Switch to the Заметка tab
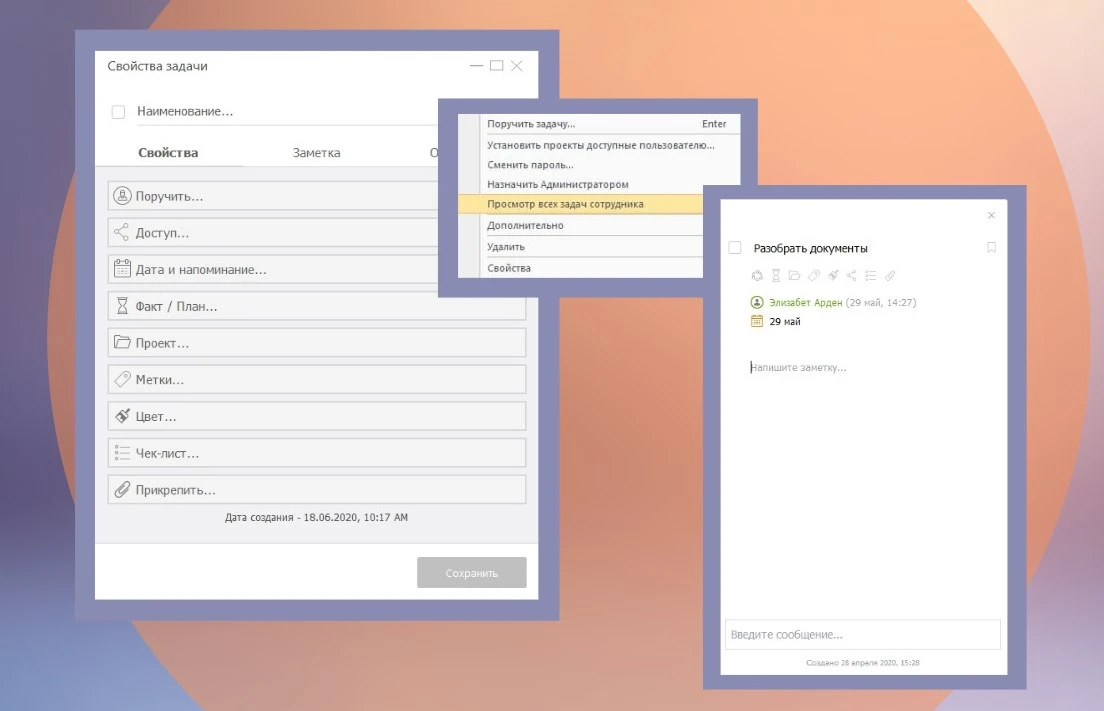This screenshot has height=711, width=1104. (x=316, y=153)
